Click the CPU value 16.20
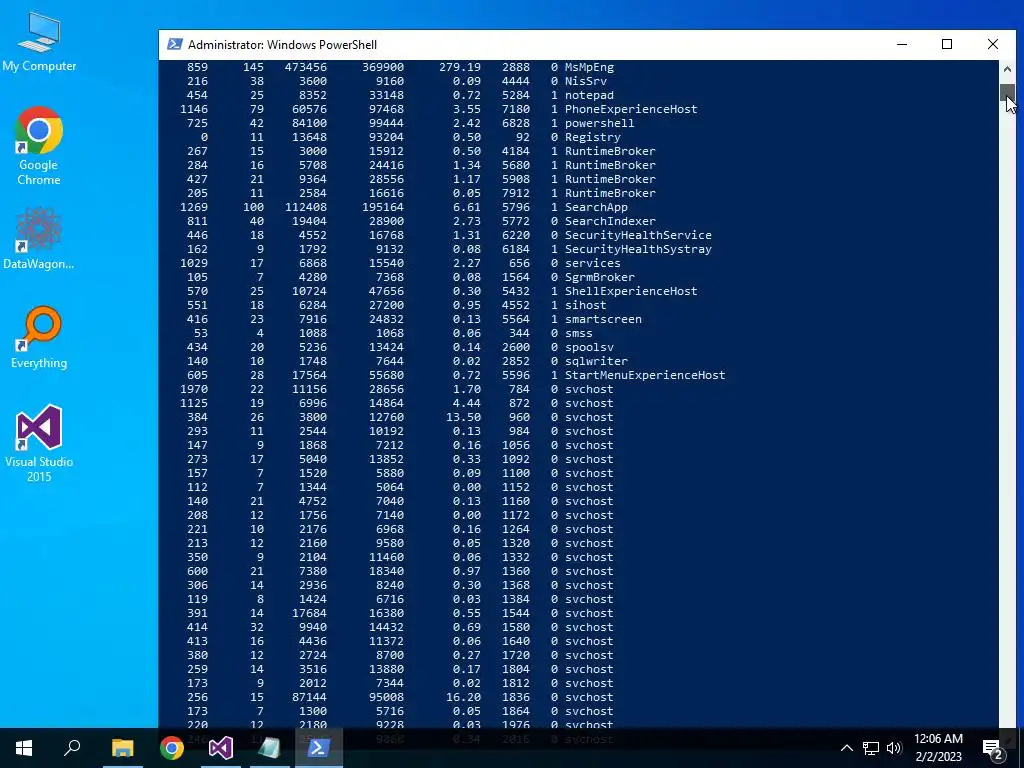 [x=464, y=697]
